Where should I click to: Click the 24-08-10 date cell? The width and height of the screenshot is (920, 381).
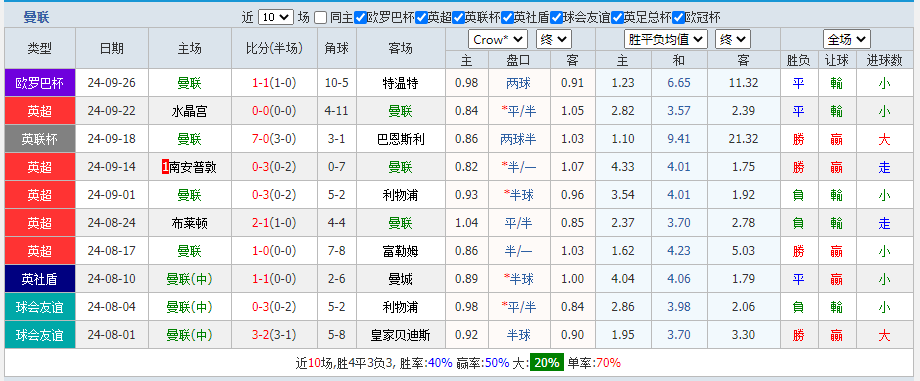(111, 279)
